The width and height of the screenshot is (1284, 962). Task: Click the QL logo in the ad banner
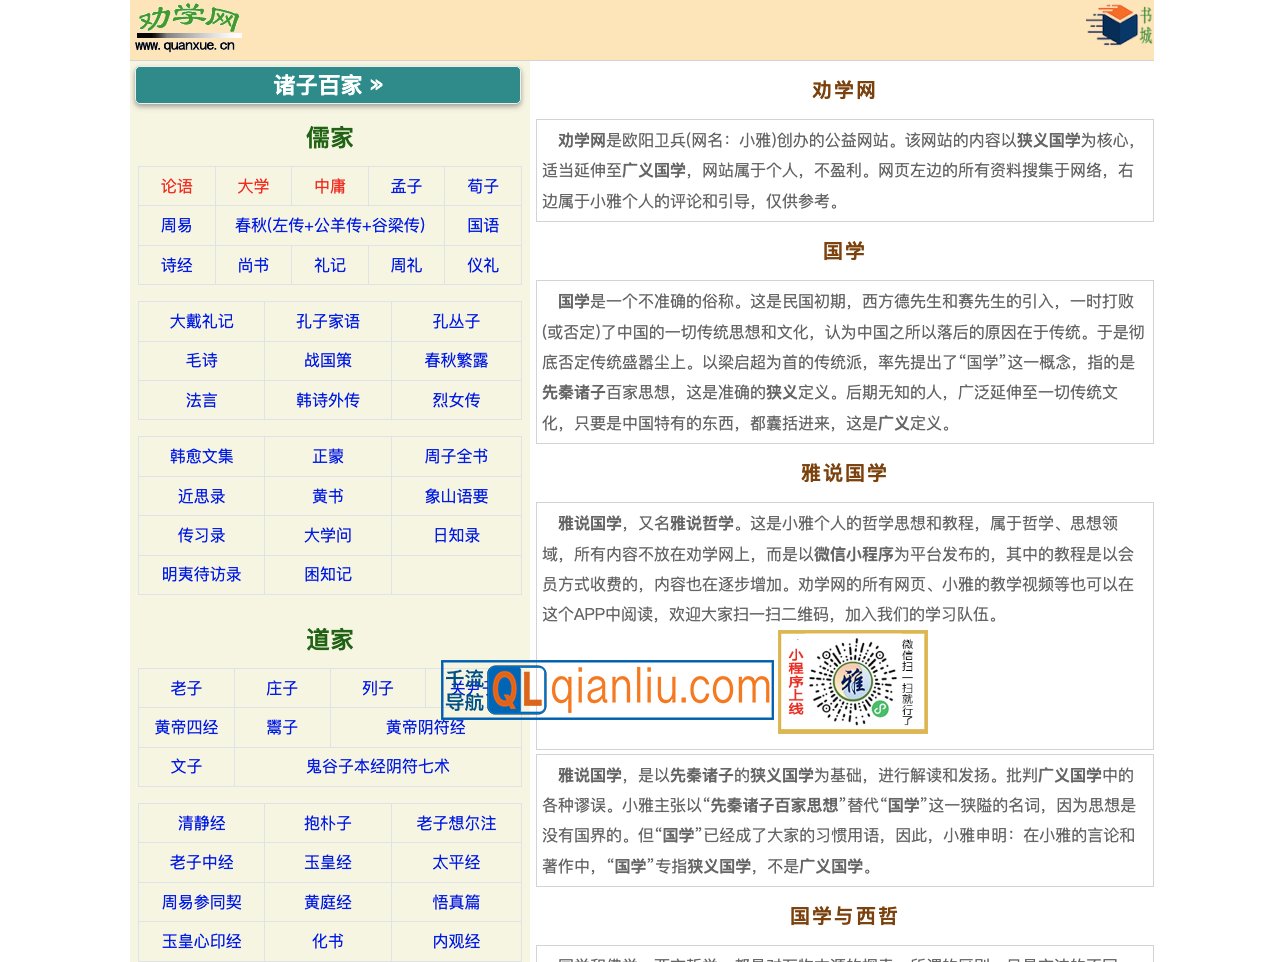click(x=514, y=688)
